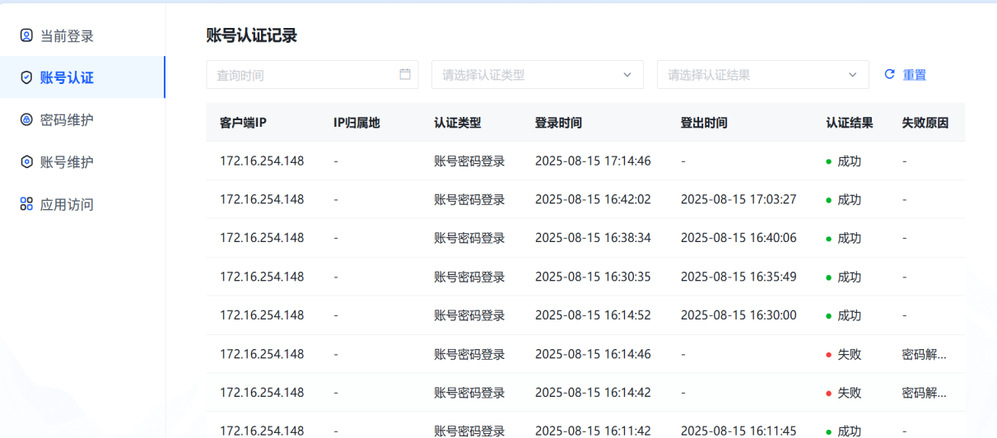Click the 当前登录 sidebar icon
The image size is (997, 438).
click(x=26, y=36)
